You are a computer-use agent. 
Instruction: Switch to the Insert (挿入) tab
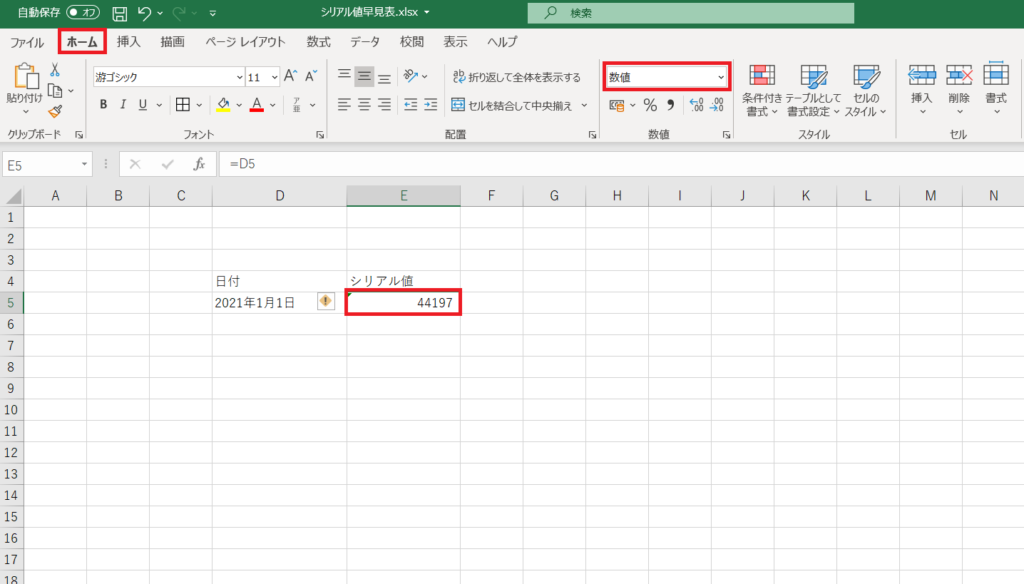129,42
